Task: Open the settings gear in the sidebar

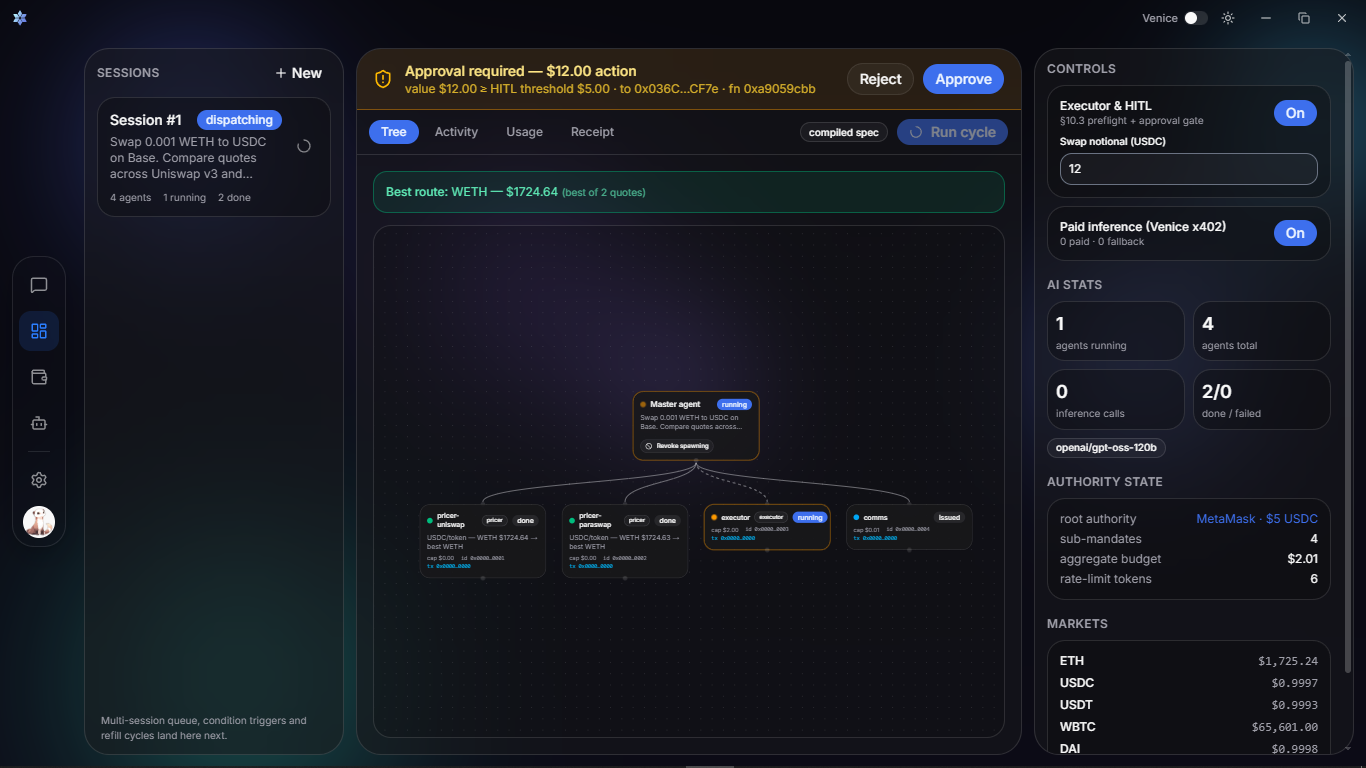Action: click(39, 480)
